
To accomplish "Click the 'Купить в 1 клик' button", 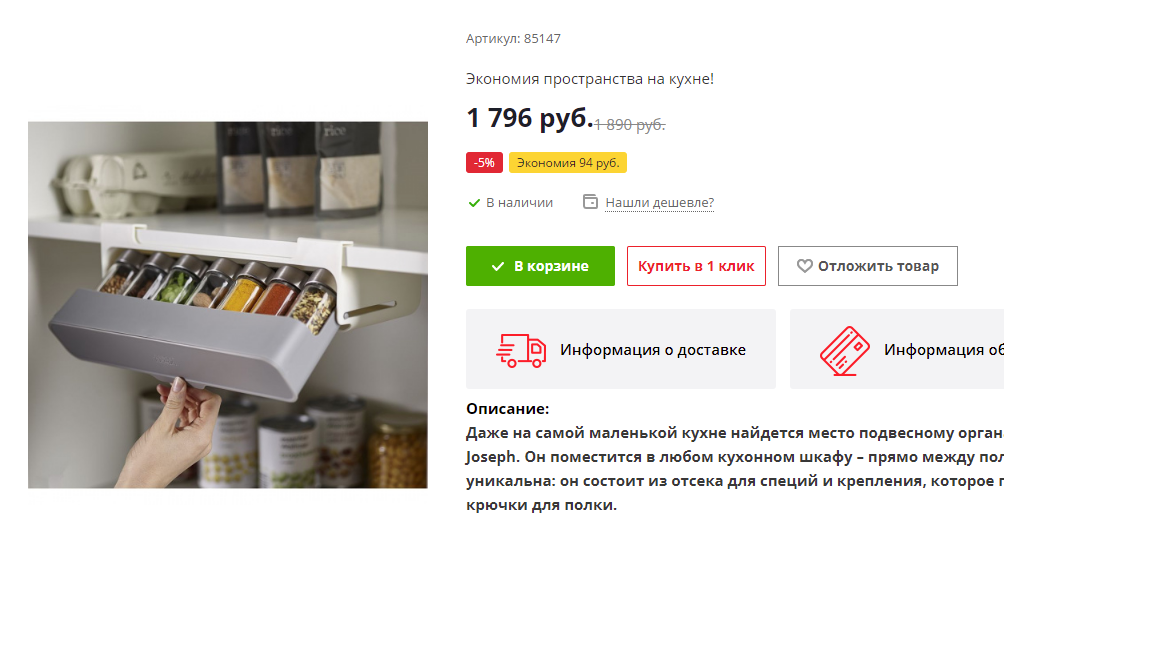I will [x=696, y=266].
